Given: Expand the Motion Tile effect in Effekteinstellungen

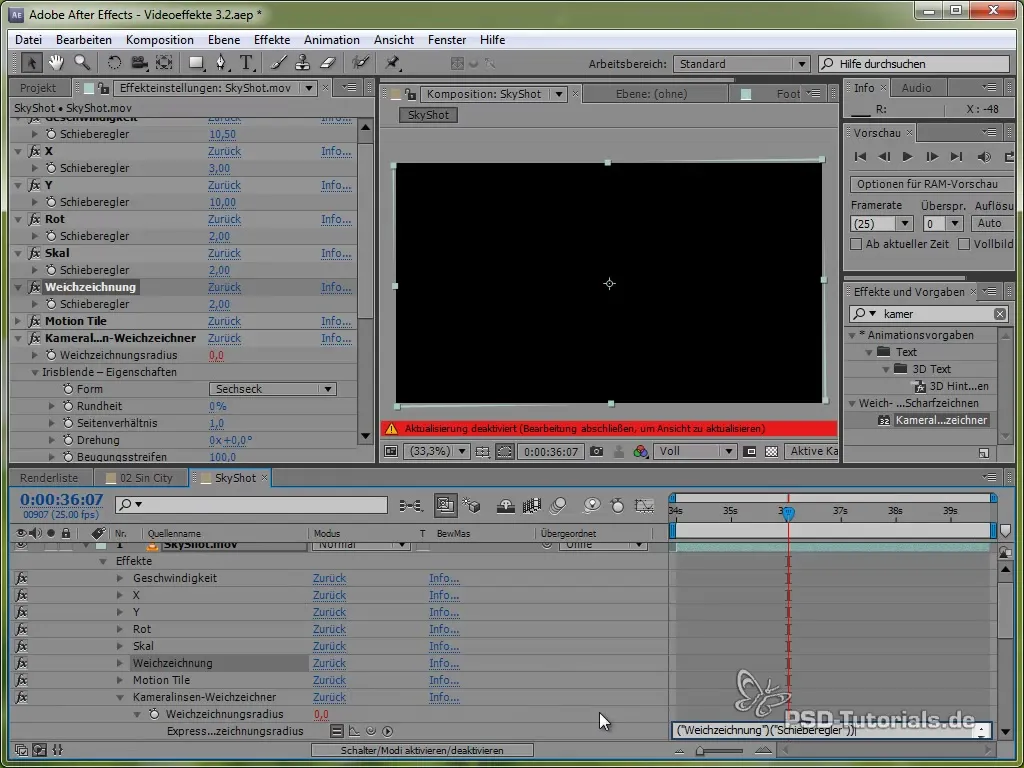Looking at the screenshot, I should [18, 321].
